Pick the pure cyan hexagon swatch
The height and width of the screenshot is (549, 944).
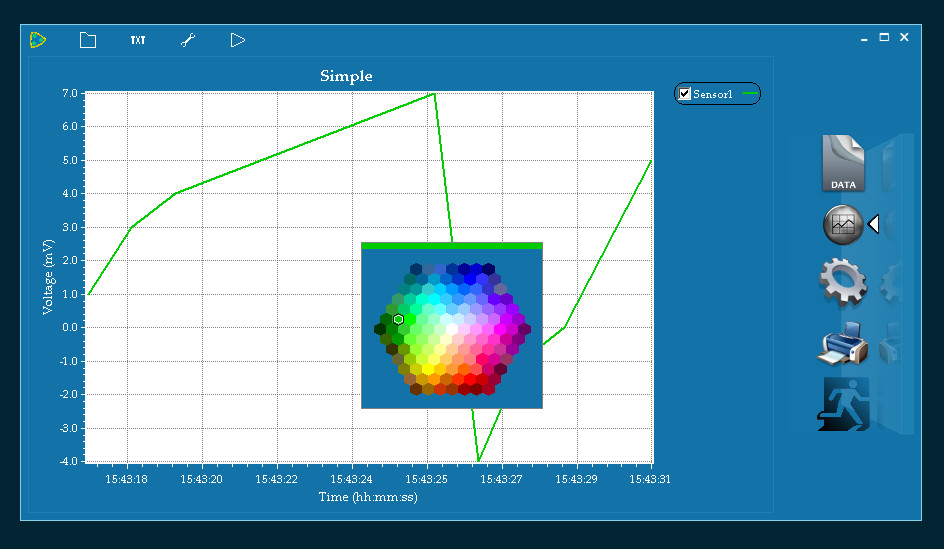434,299
